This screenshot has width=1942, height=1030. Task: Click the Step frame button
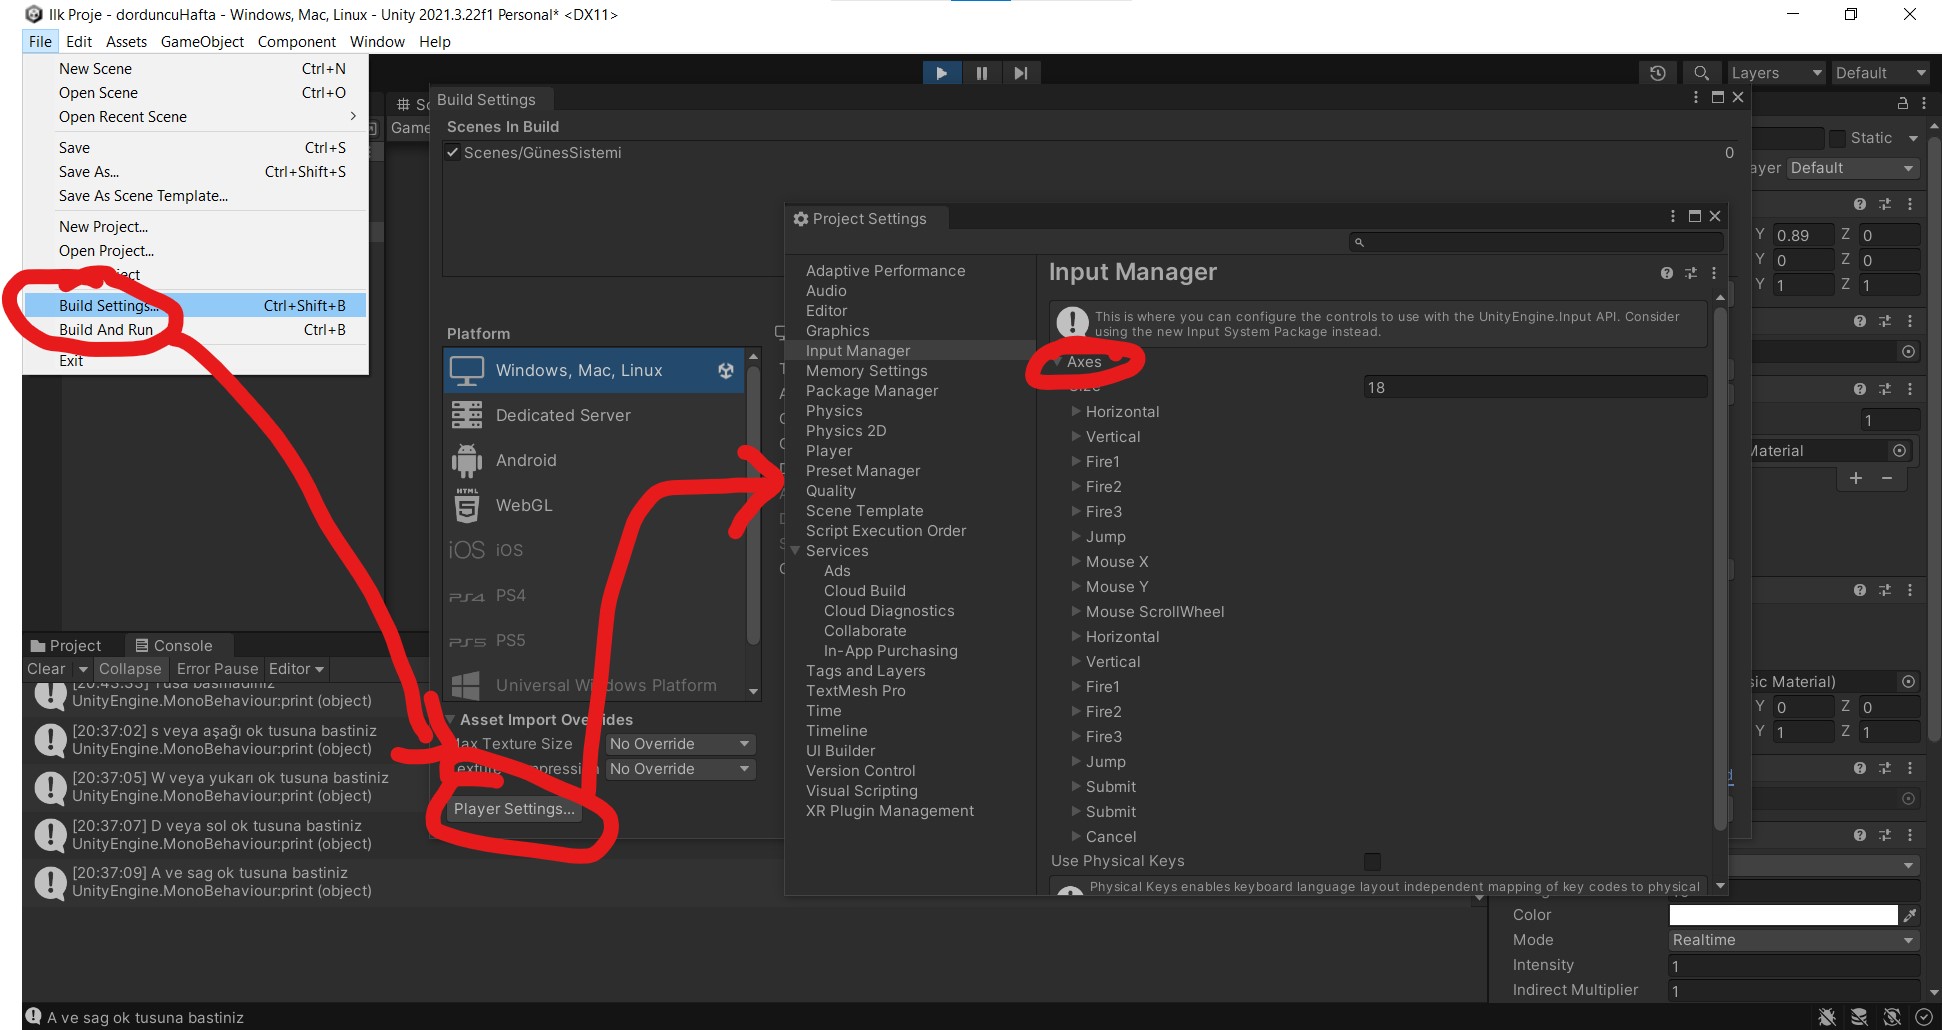coord(1020,73)
